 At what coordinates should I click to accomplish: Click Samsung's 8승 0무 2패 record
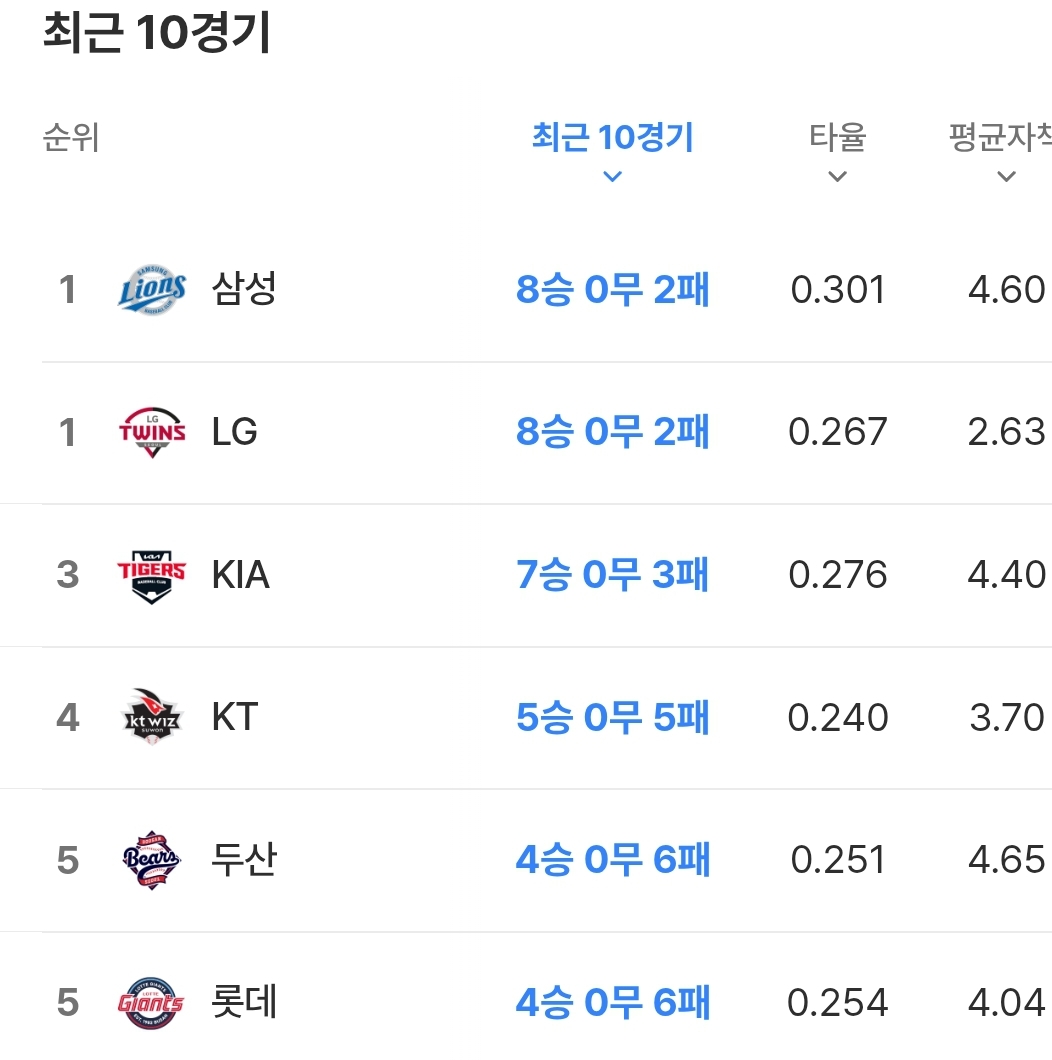pos(613,290)
